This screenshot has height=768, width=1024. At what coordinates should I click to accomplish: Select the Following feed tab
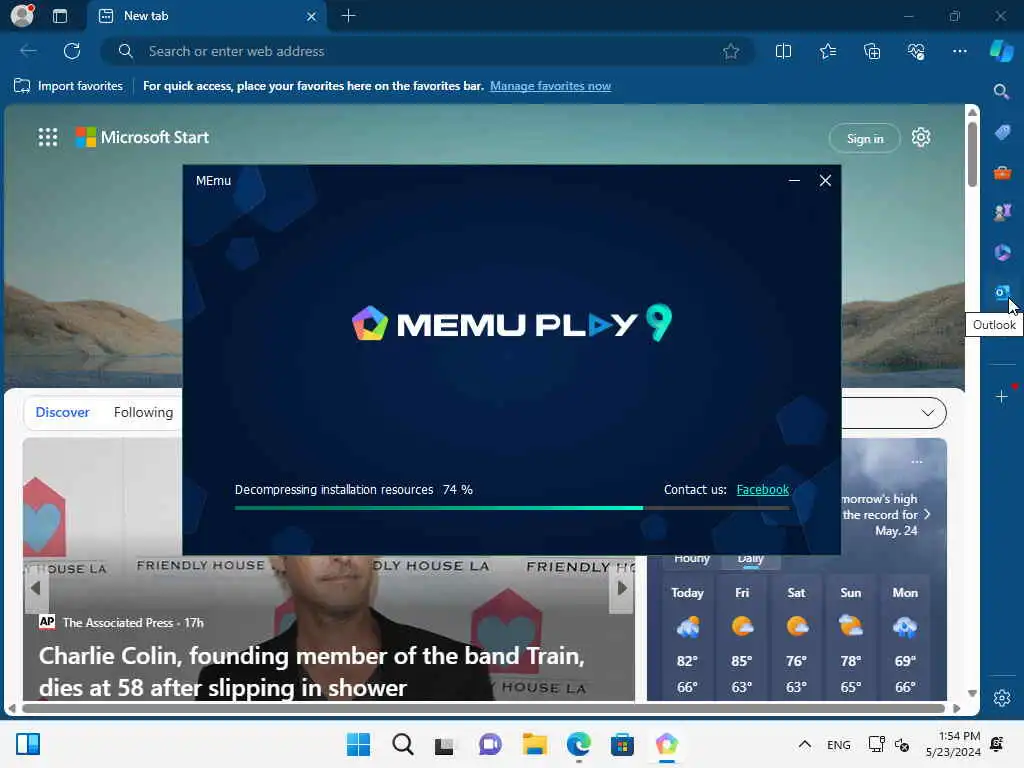(x=143, y=412)
